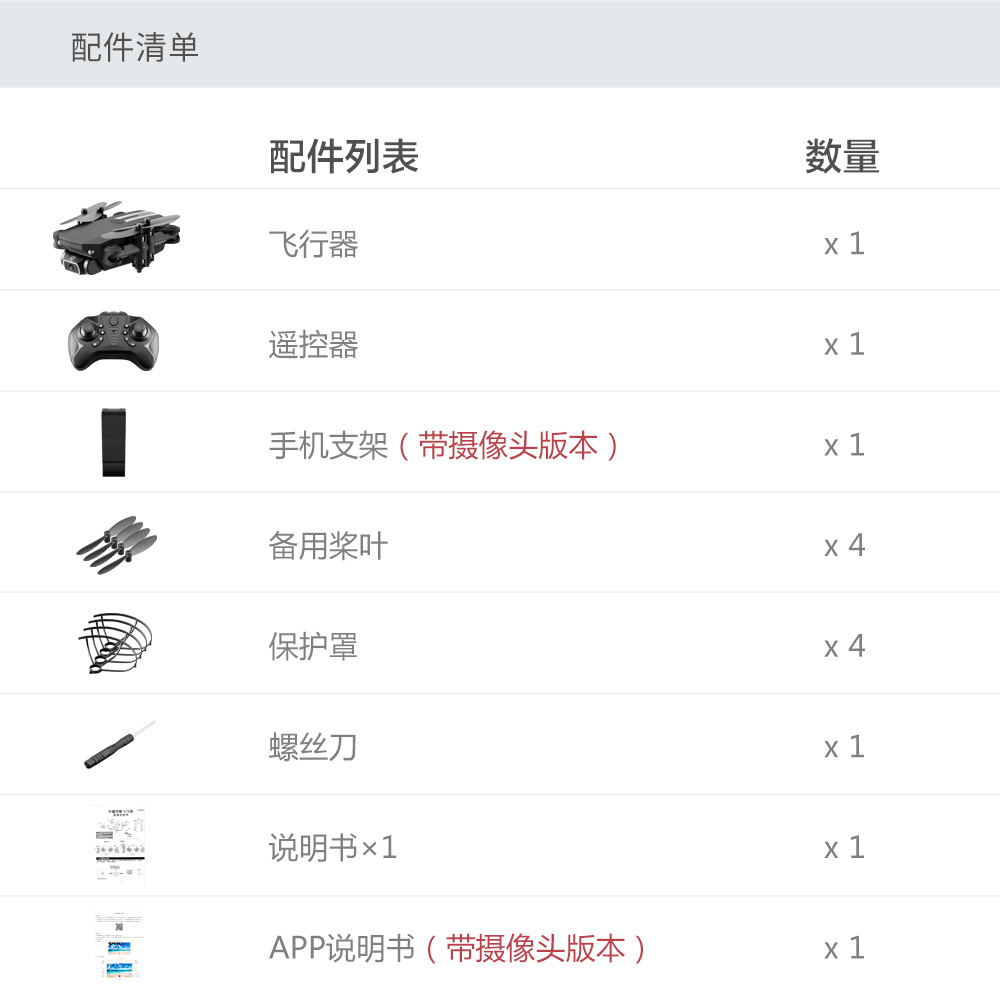Click the APP说明书 item label
This screenshot has width=1000, height=1000.
342,948
